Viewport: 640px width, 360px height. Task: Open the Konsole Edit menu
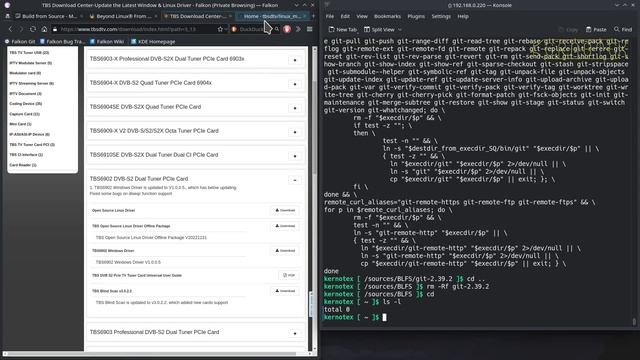tap(345, 16)
